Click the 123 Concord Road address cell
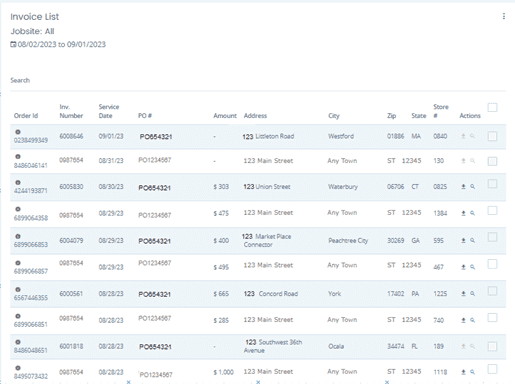The width and height of the screenshot is (515, 384). click(271, 294)
